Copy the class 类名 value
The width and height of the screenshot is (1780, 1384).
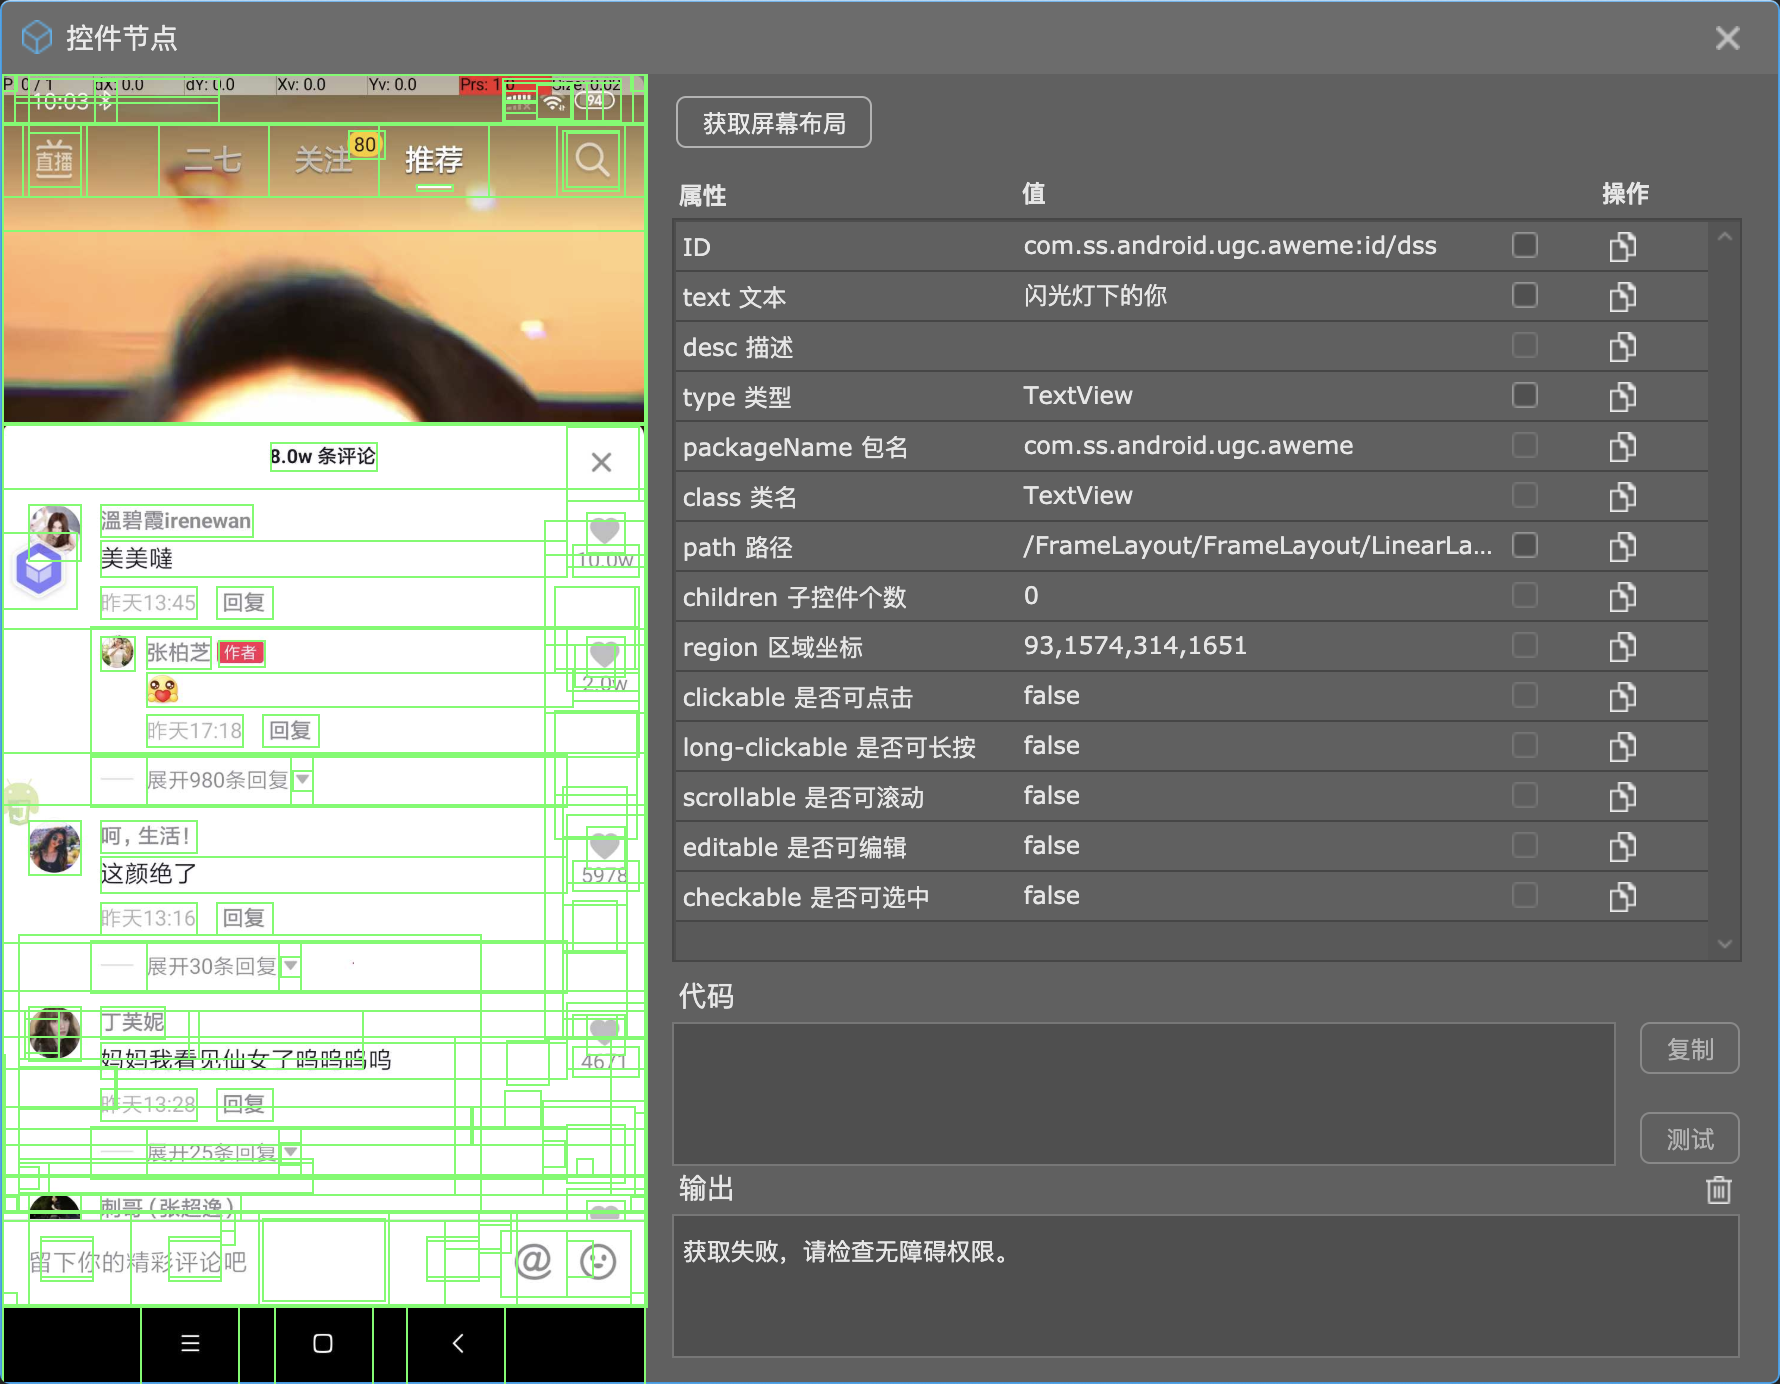[x=1622, y=496]
